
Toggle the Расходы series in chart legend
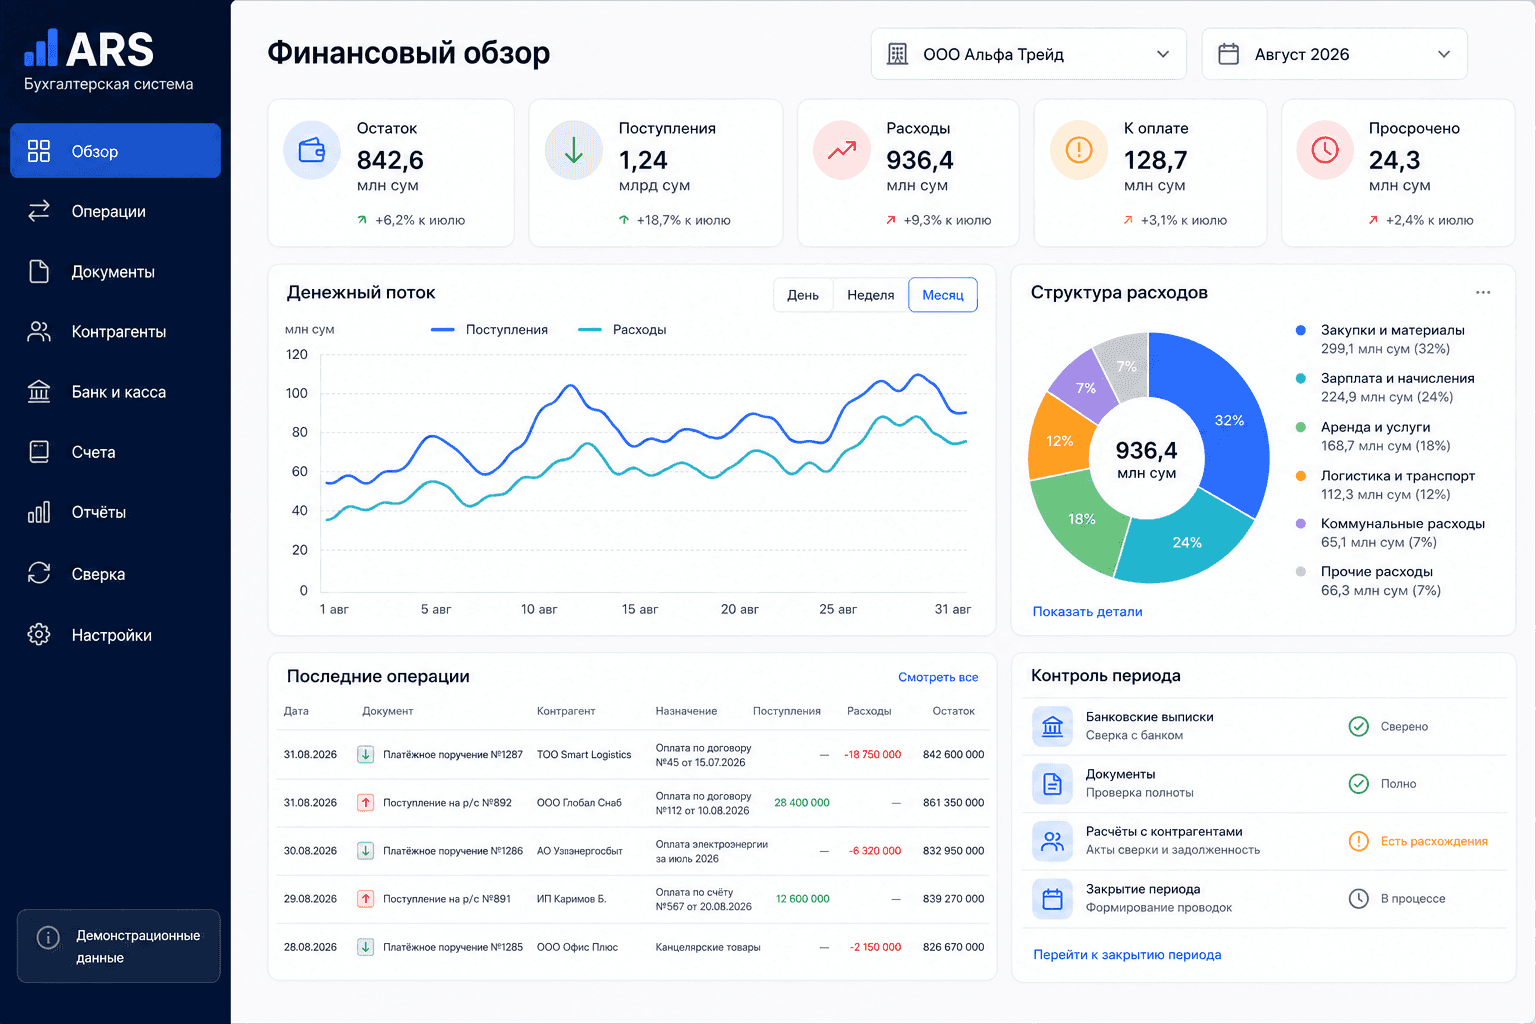click(x=622, y=330)
